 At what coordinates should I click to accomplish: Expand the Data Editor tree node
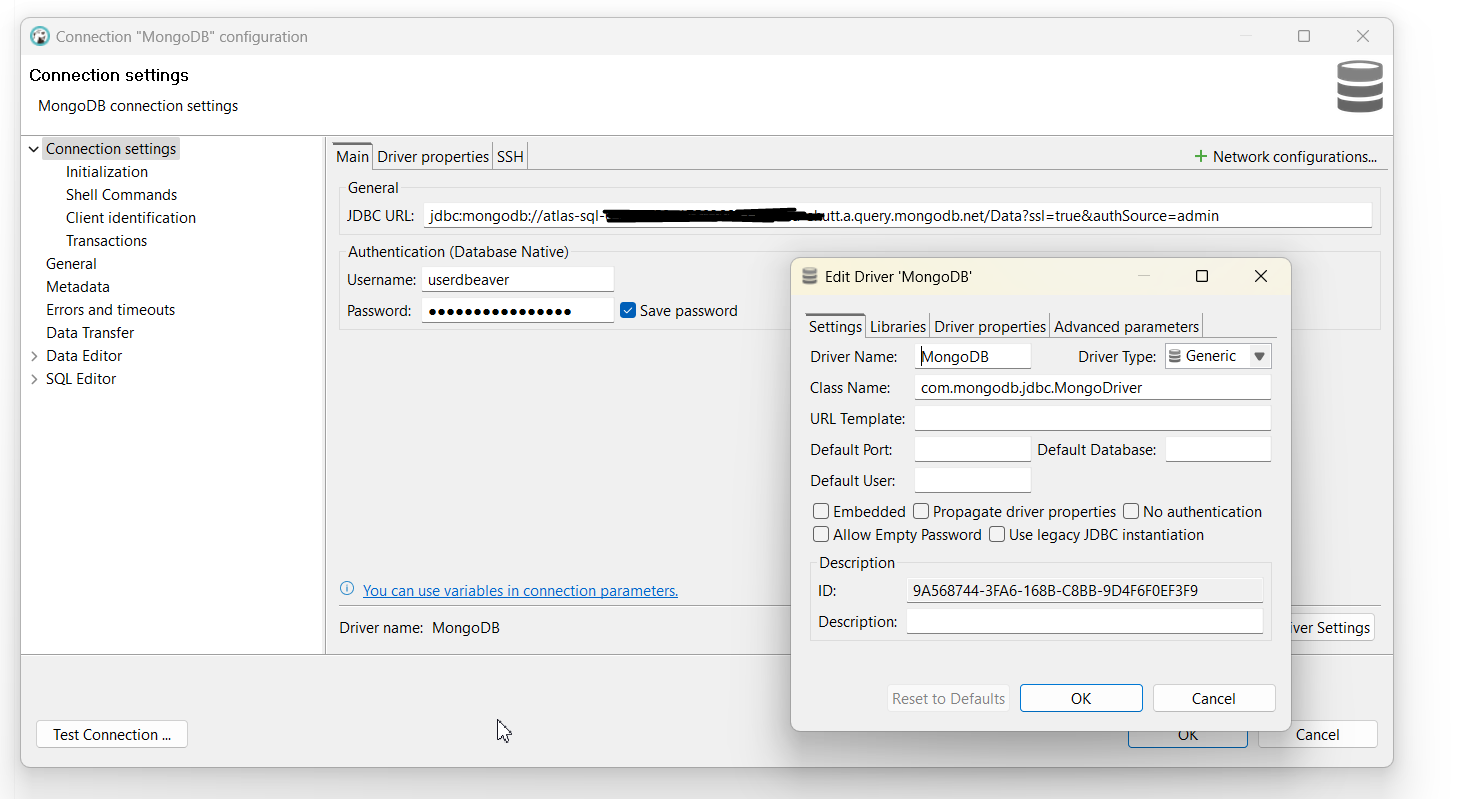click(x=34, y=356)
